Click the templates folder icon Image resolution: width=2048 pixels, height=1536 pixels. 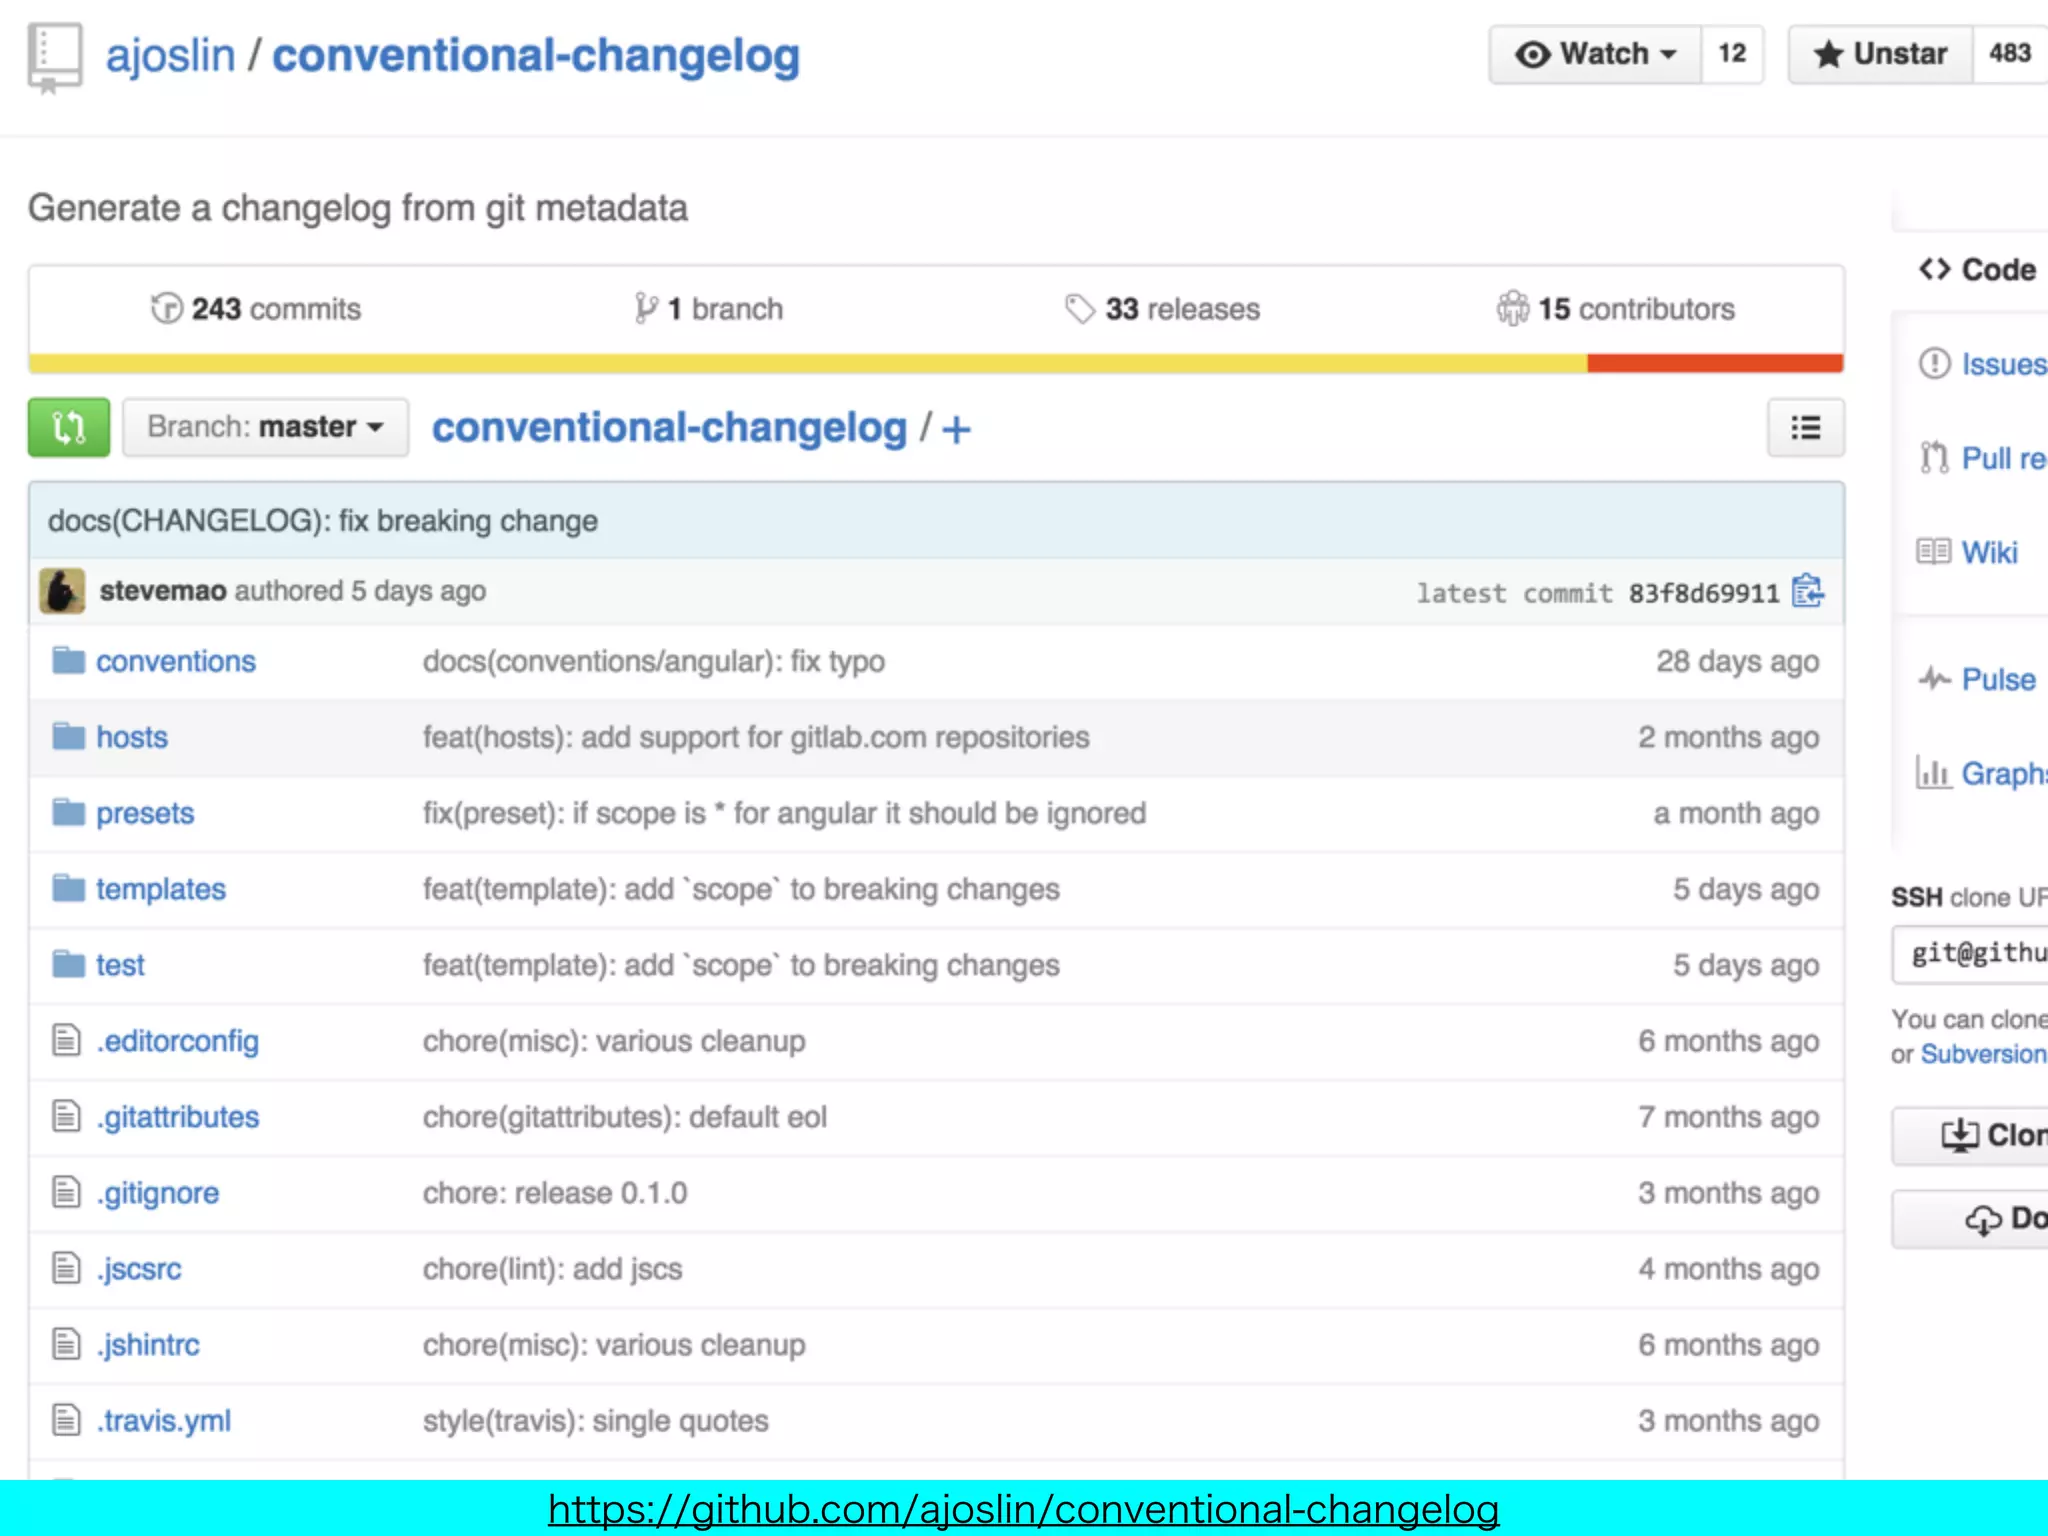[x=68, y=888]
